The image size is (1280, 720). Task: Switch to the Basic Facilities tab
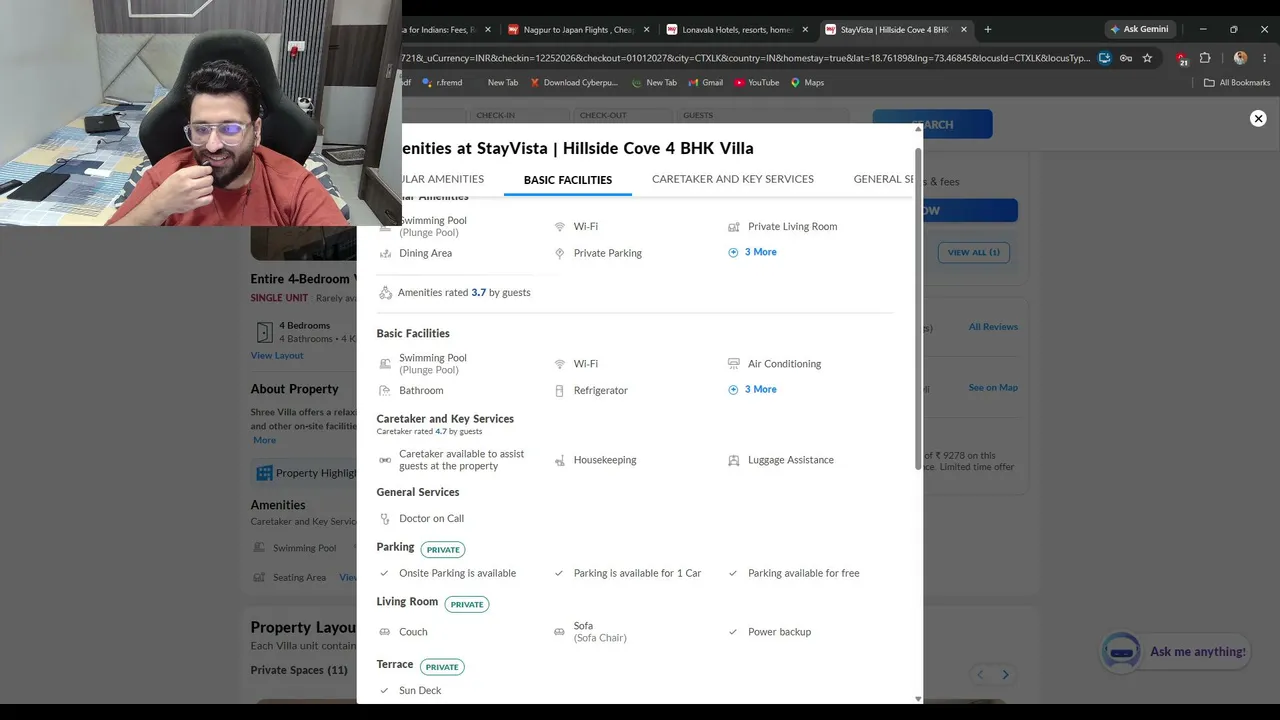click(568, 180)
